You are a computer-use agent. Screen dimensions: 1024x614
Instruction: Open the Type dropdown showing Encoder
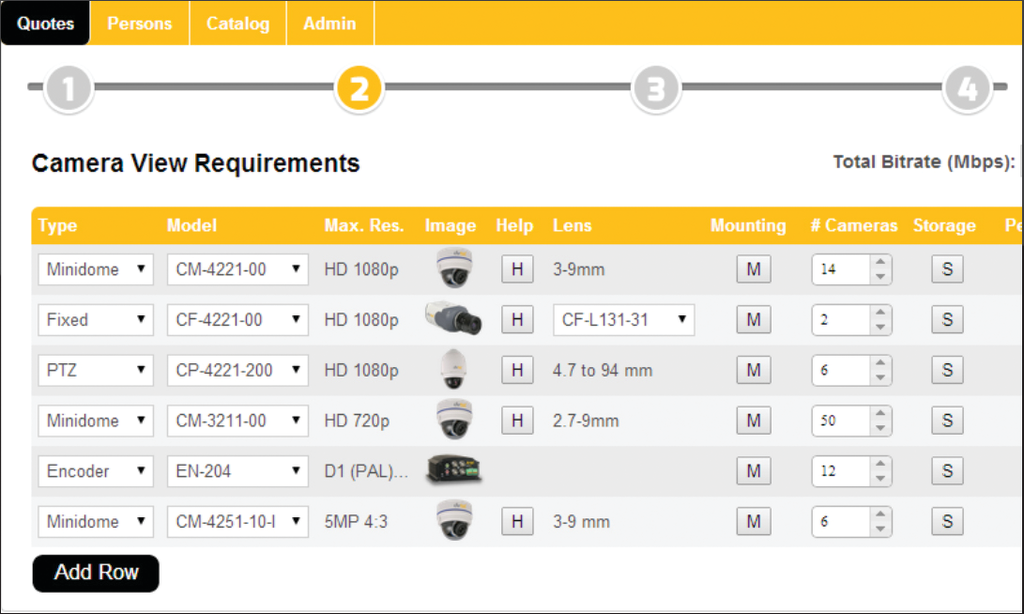[x=95, y=470]
